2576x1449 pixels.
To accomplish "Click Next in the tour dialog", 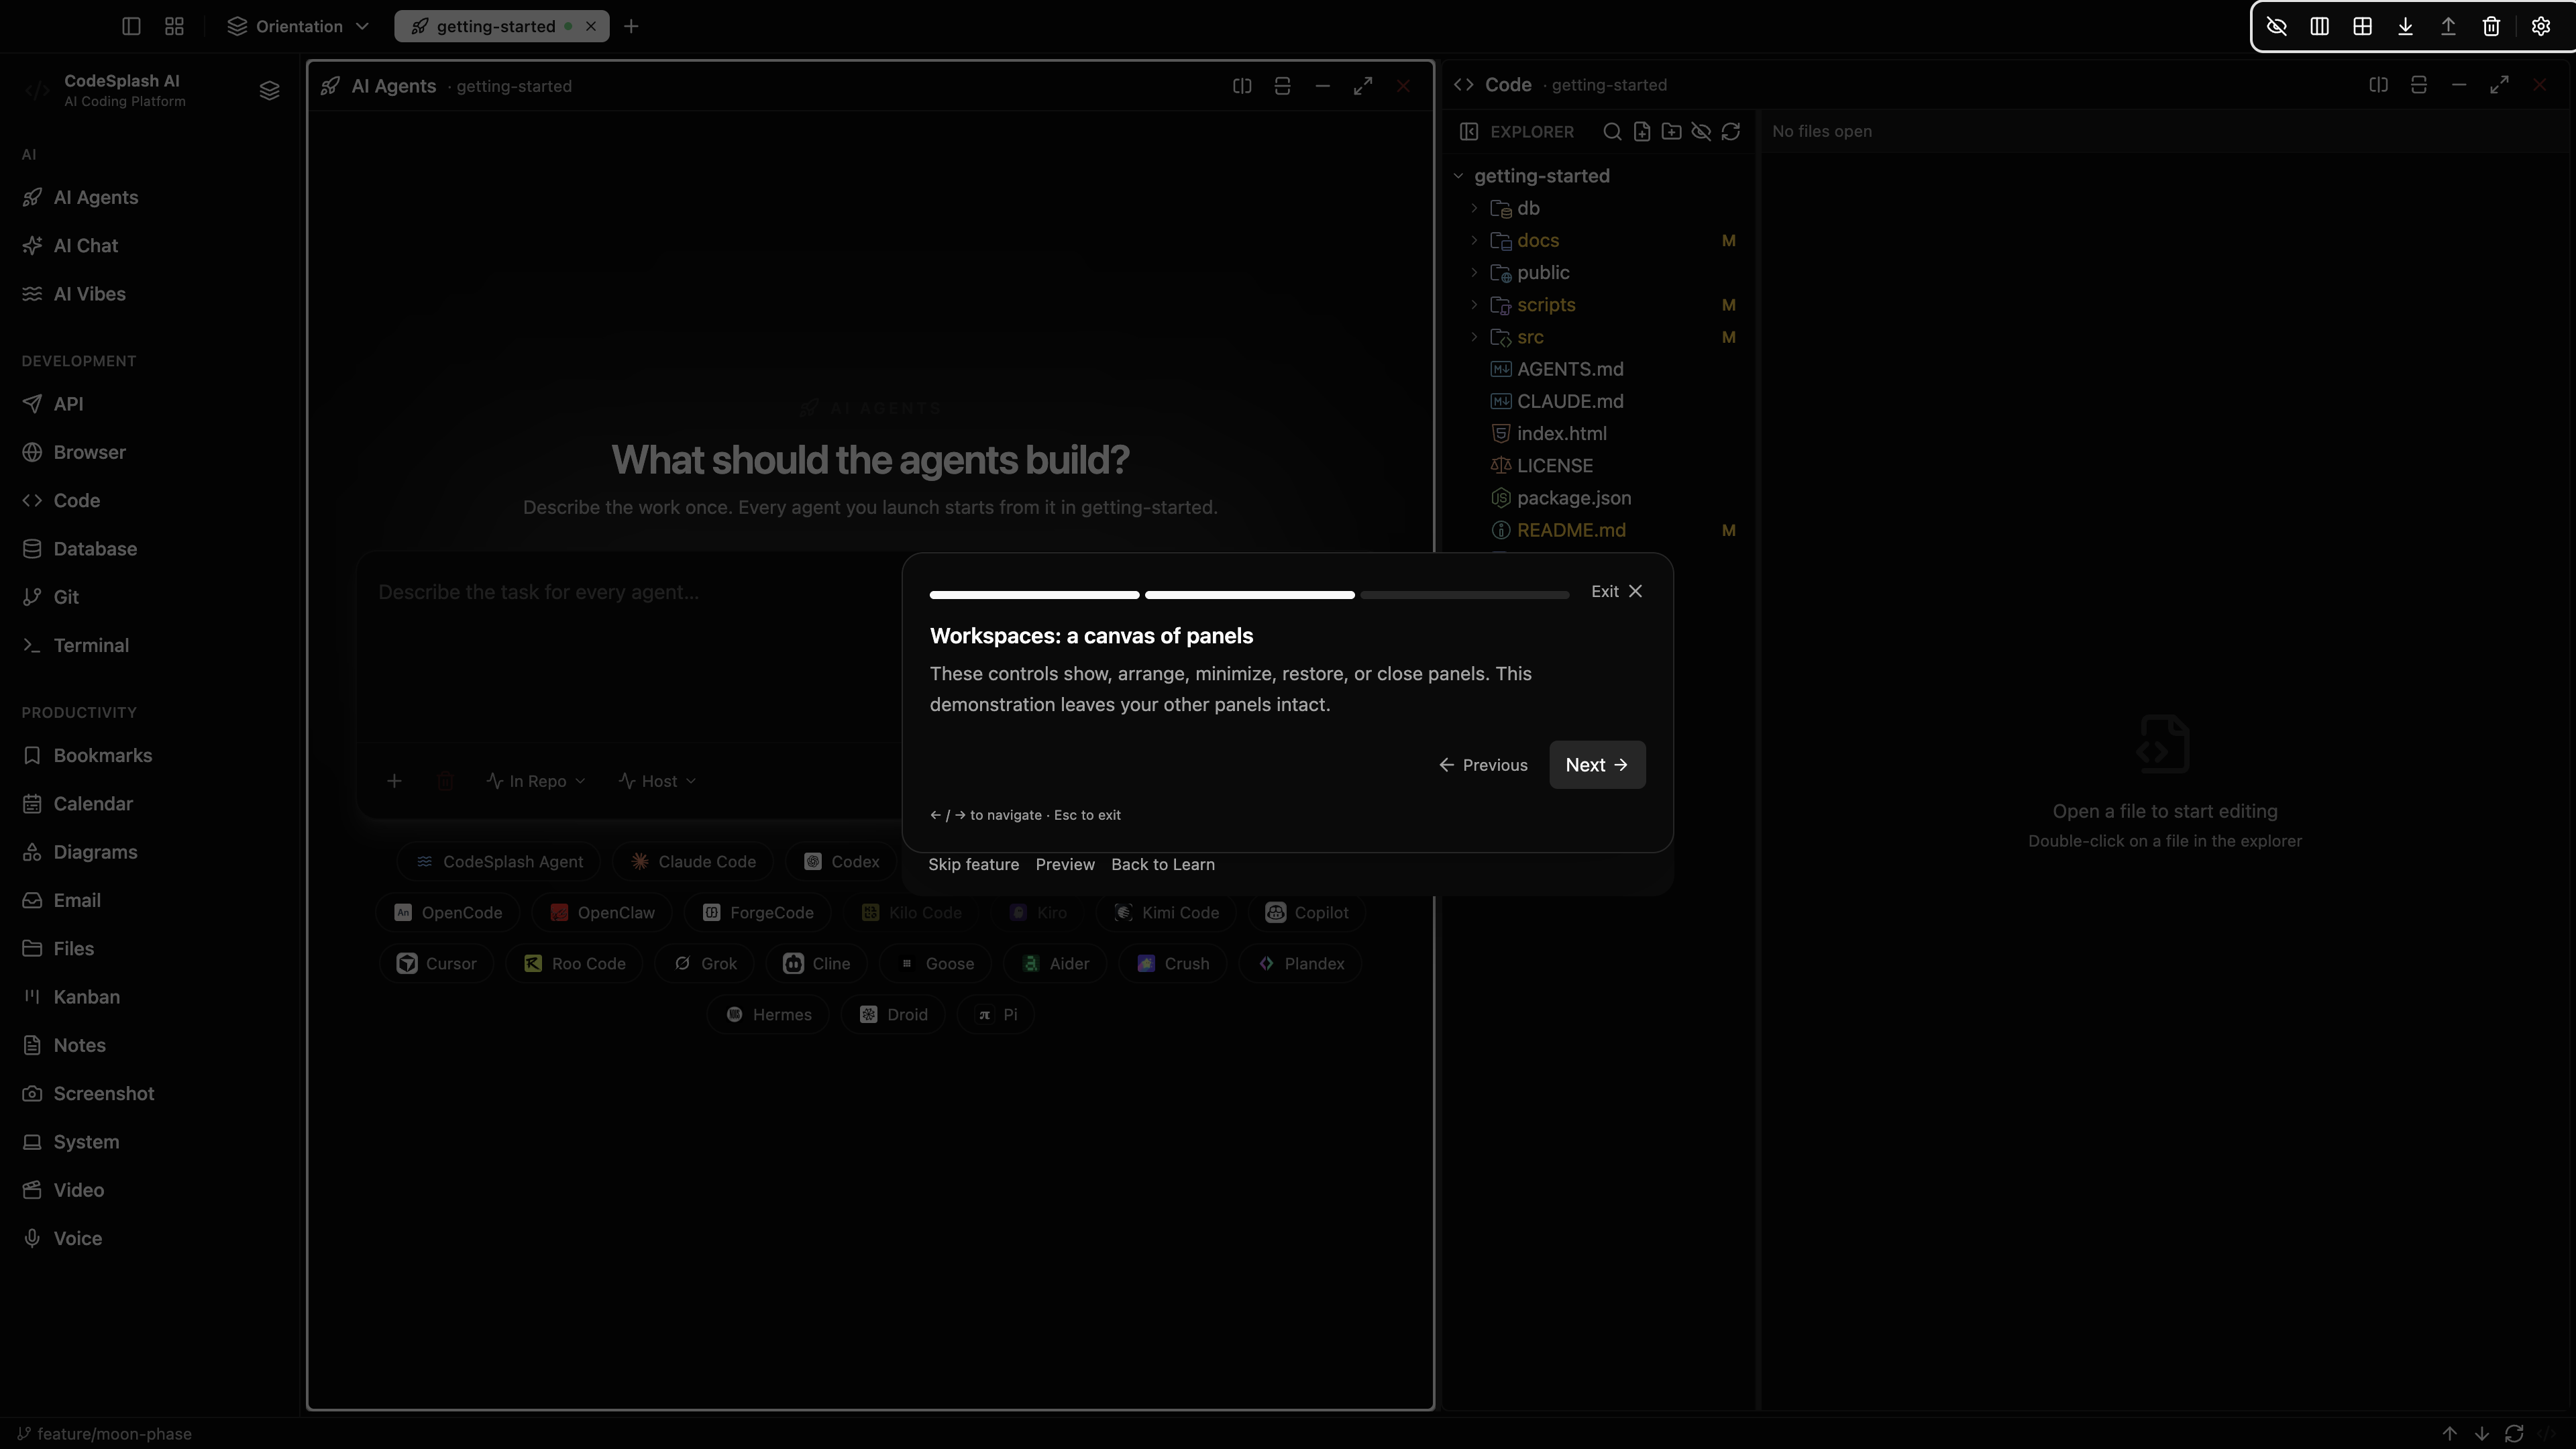I will 1597,765.
